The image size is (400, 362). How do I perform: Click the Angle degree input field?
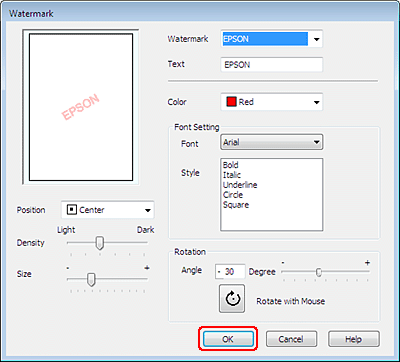click(230, 272)
